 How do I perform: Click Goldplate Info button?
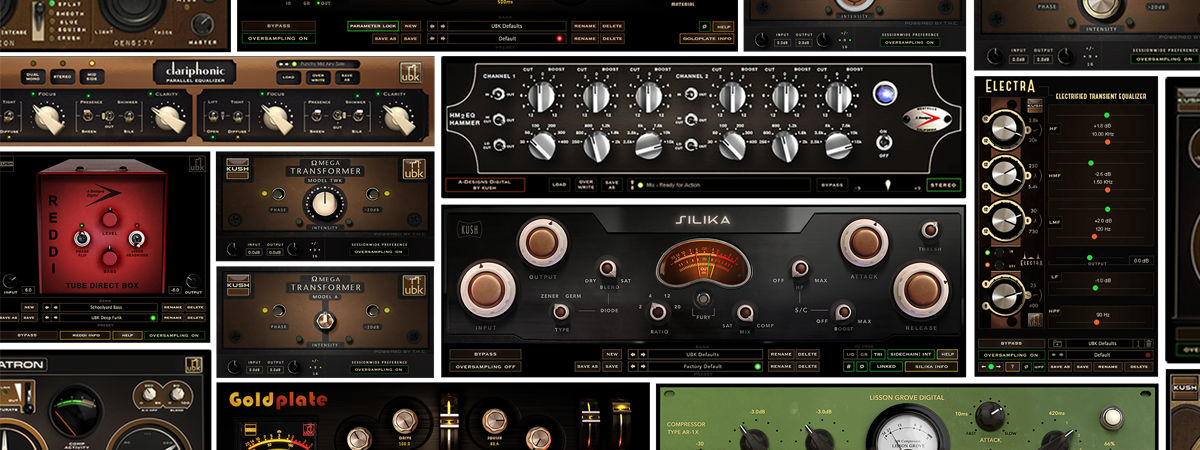(707, 38)
